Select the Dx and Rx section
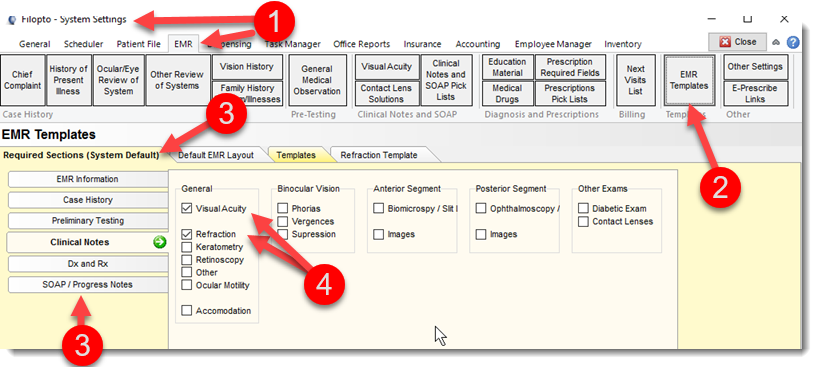Viewport: 817px width, 367px height. click(88, 264)
